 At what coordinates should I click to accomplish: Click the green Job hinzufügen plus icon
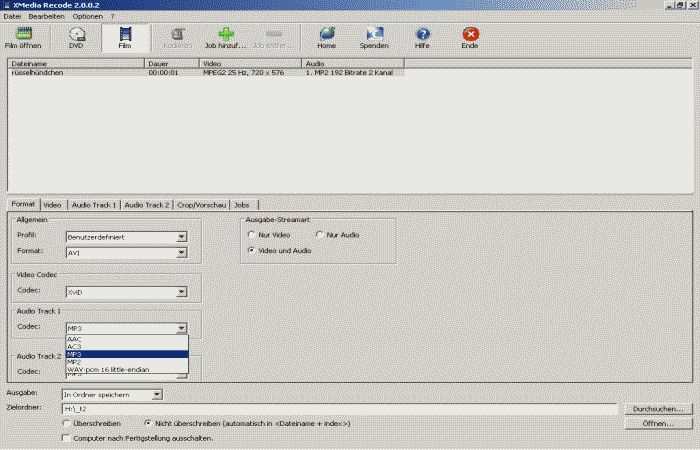pos(226,34)
